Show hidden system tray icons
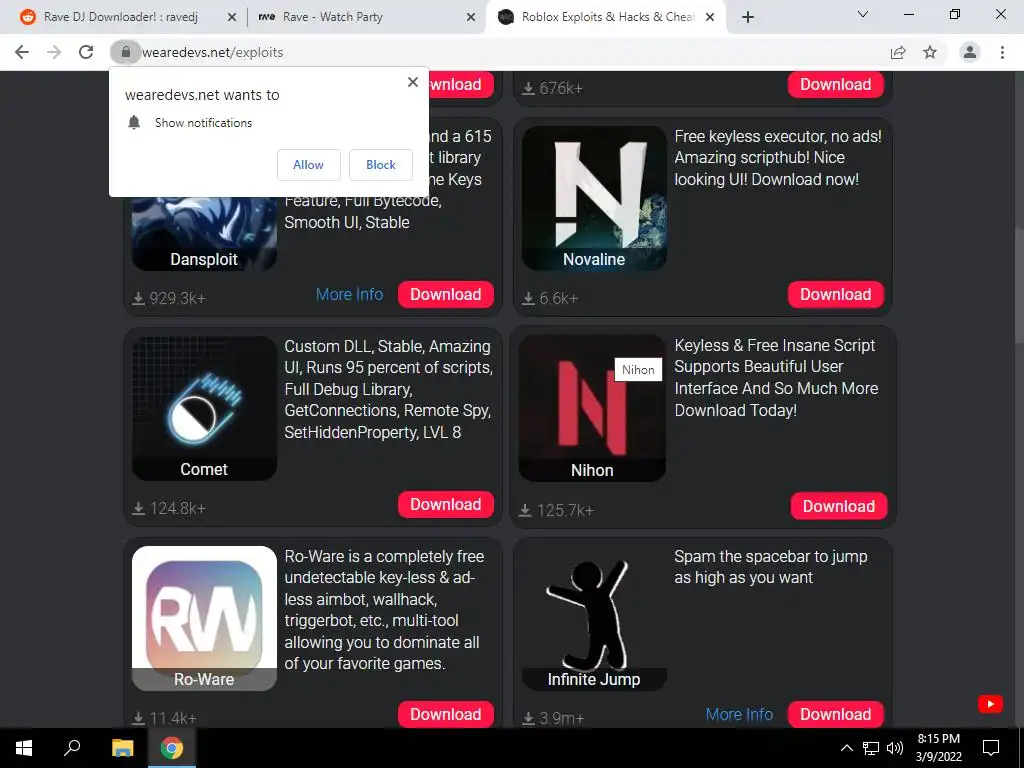The width and height of the screenshot is (1024, 768). point(846,748)
